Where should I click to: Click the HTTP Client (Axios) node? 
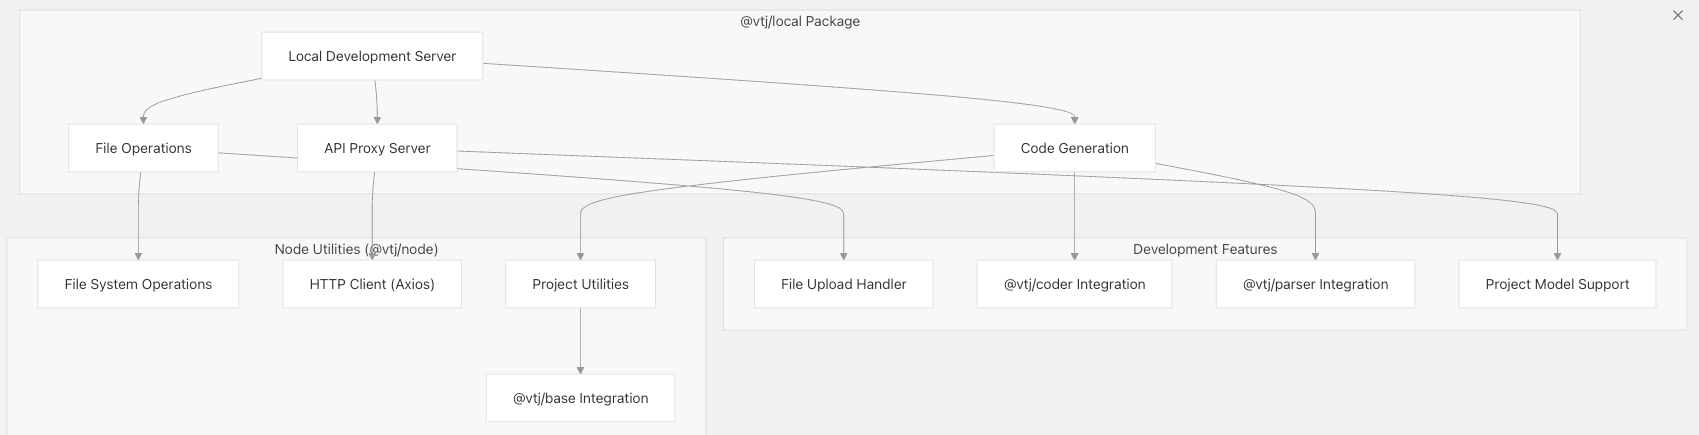coord(372,284)
